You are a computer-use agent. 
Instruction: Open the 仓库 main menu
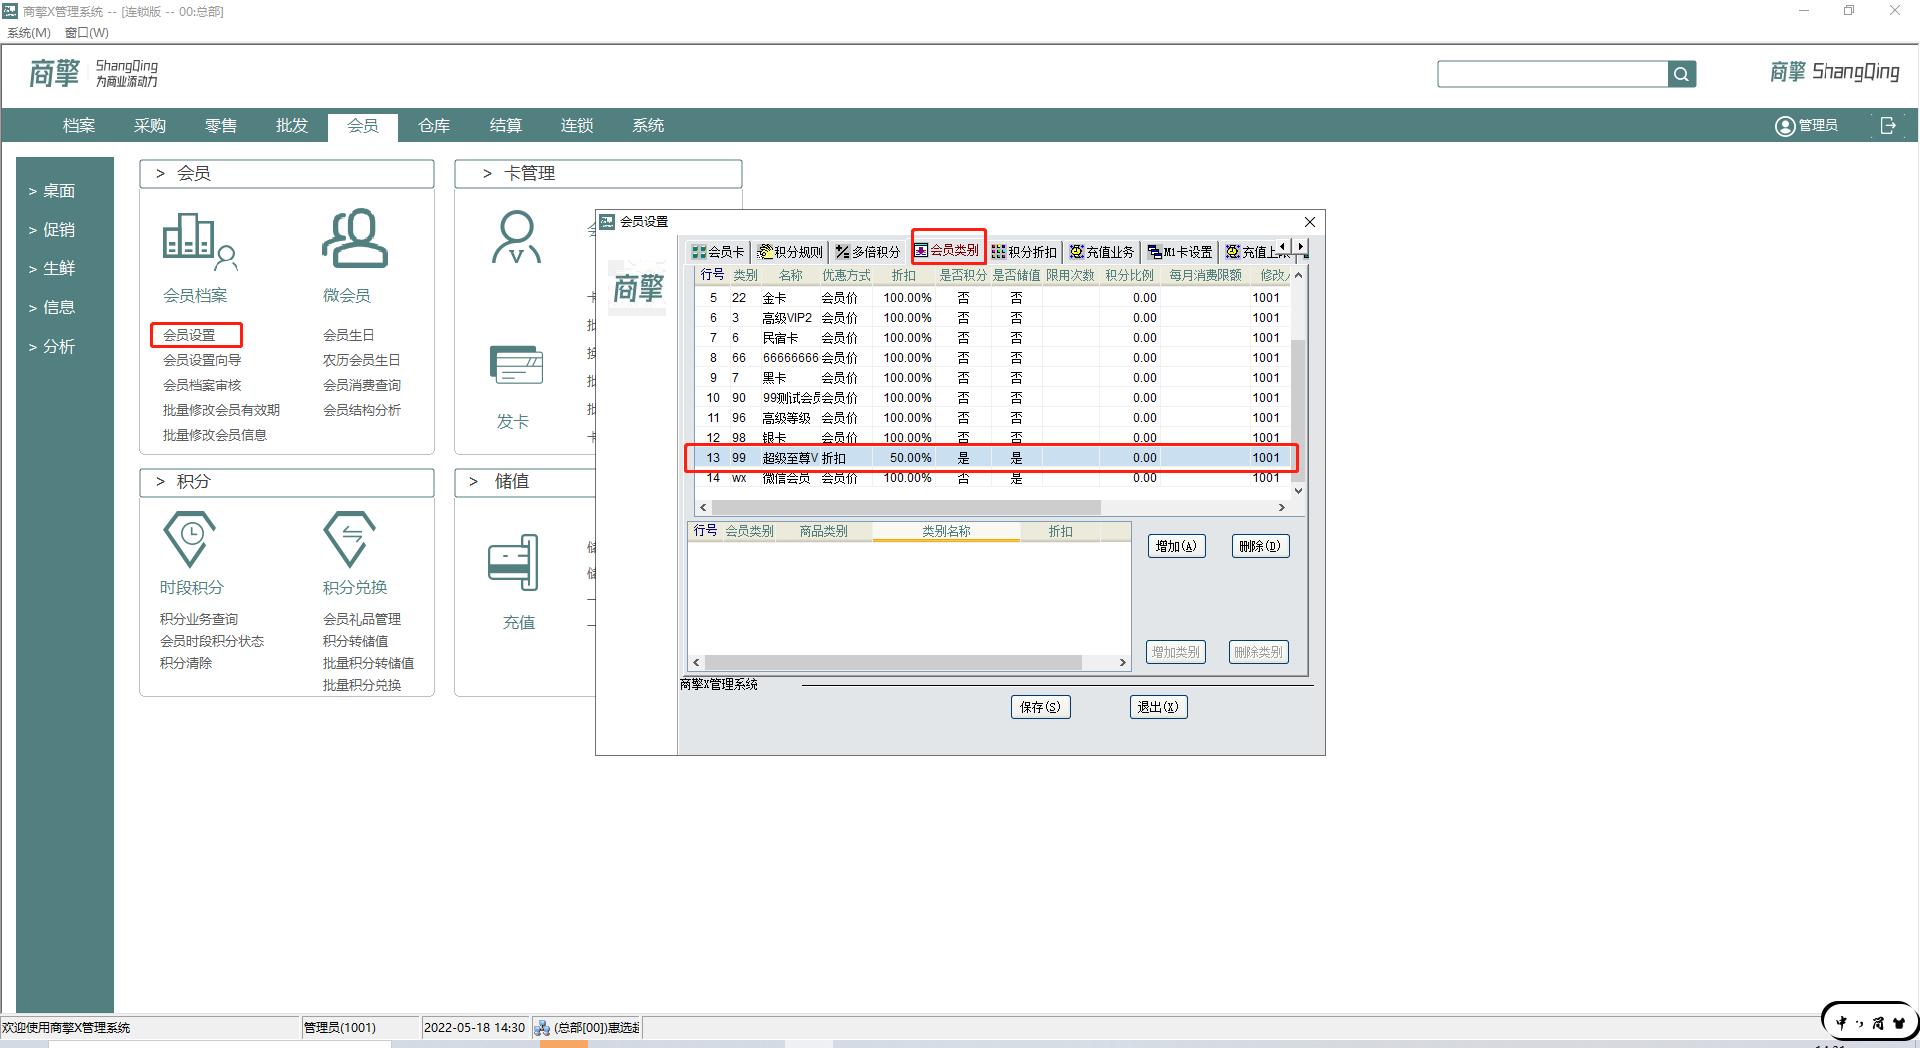(434, 126)
